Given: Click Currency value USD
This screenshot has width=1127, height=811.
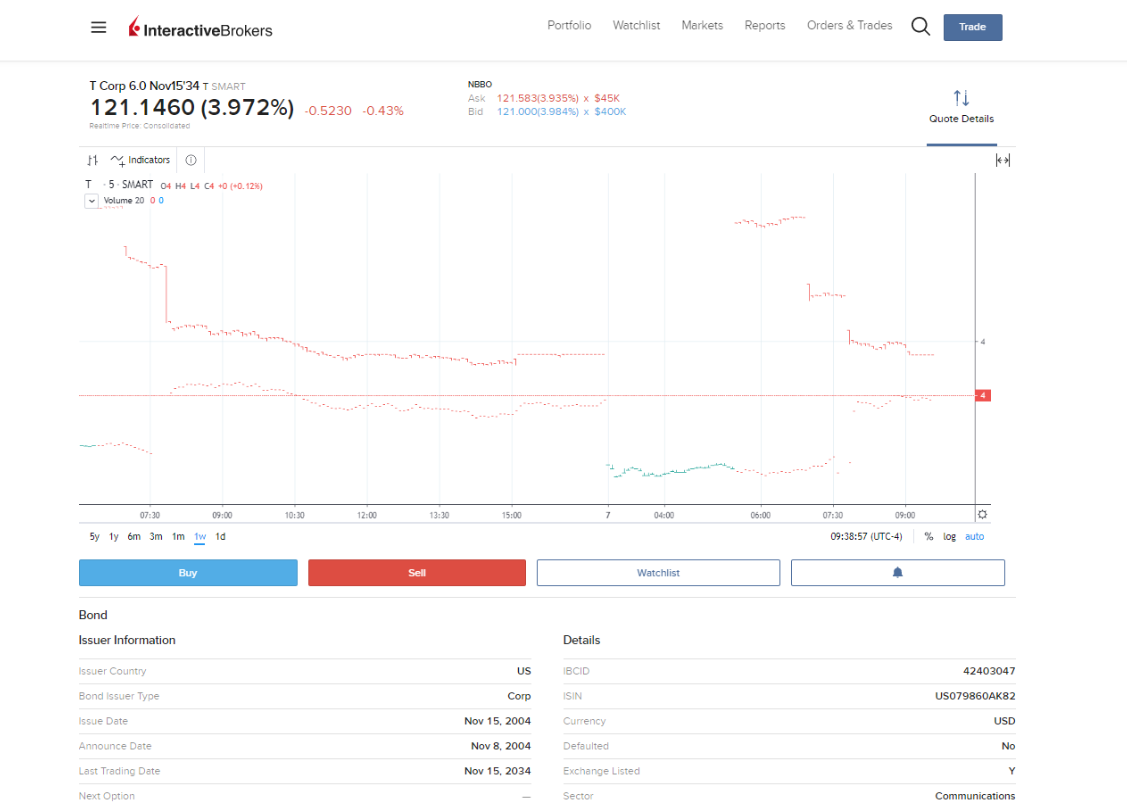Looking at the screenshot, I should point(1005,721).
